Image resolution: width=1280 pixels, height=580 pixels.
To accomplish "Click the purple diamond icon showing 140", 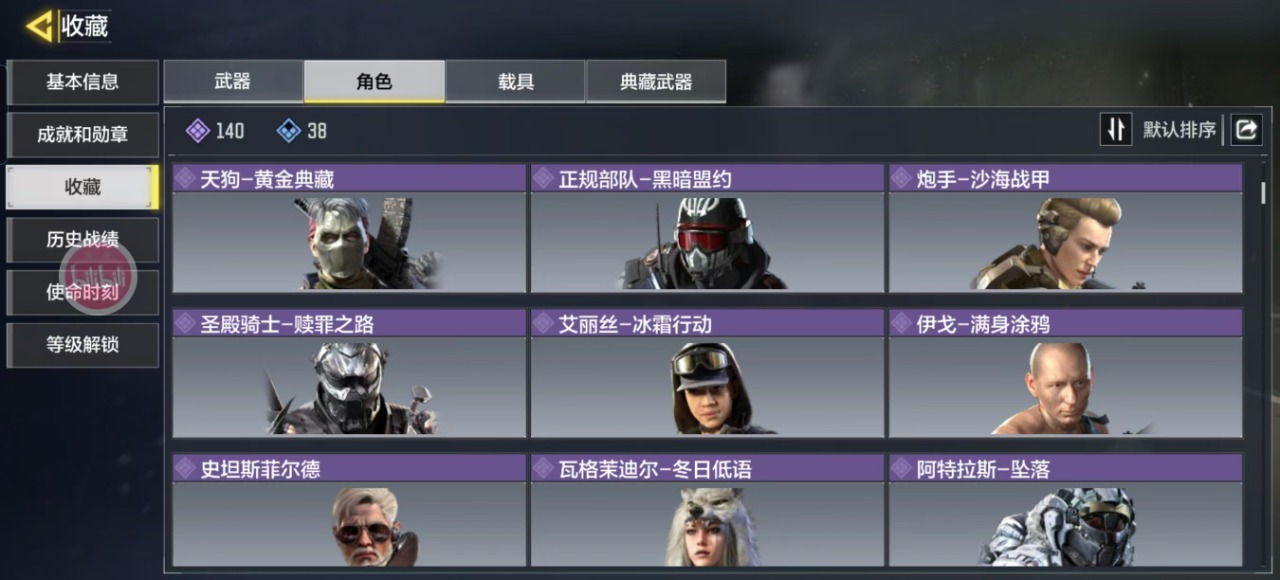I will point(198,130).
